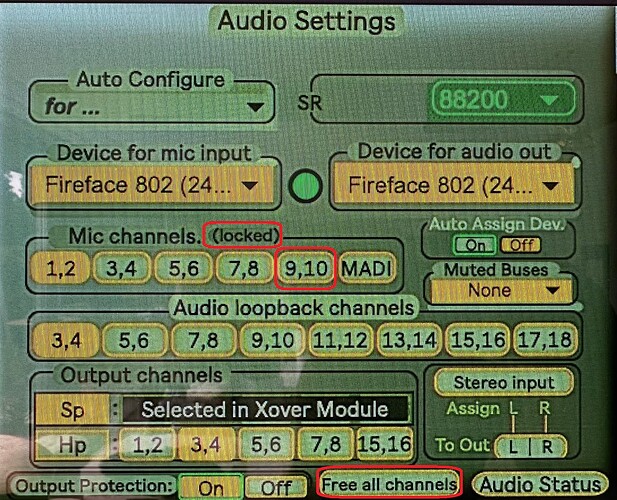The height and width of the screenshot is (500, 617).
Task: Click the green device status indicator circle
Action: tap(305, 186)
